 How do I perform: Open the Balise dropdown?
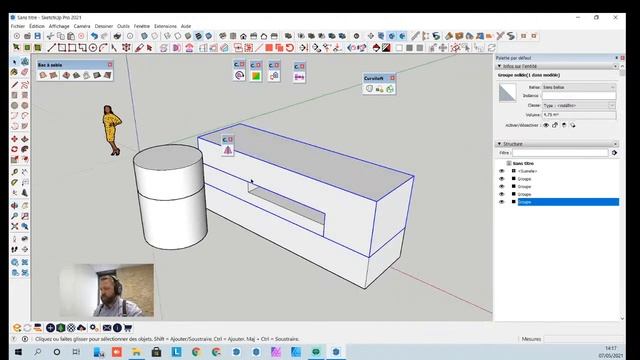(579, 87)
